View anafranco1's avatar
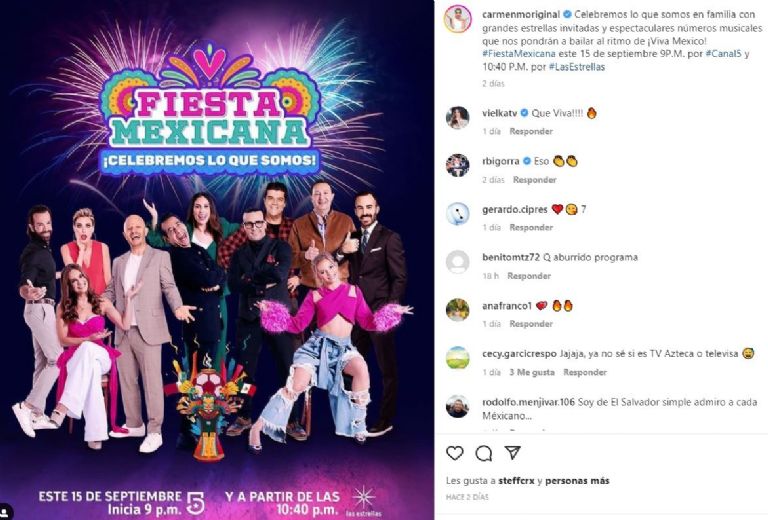768x520 pixels. point(457,310)
